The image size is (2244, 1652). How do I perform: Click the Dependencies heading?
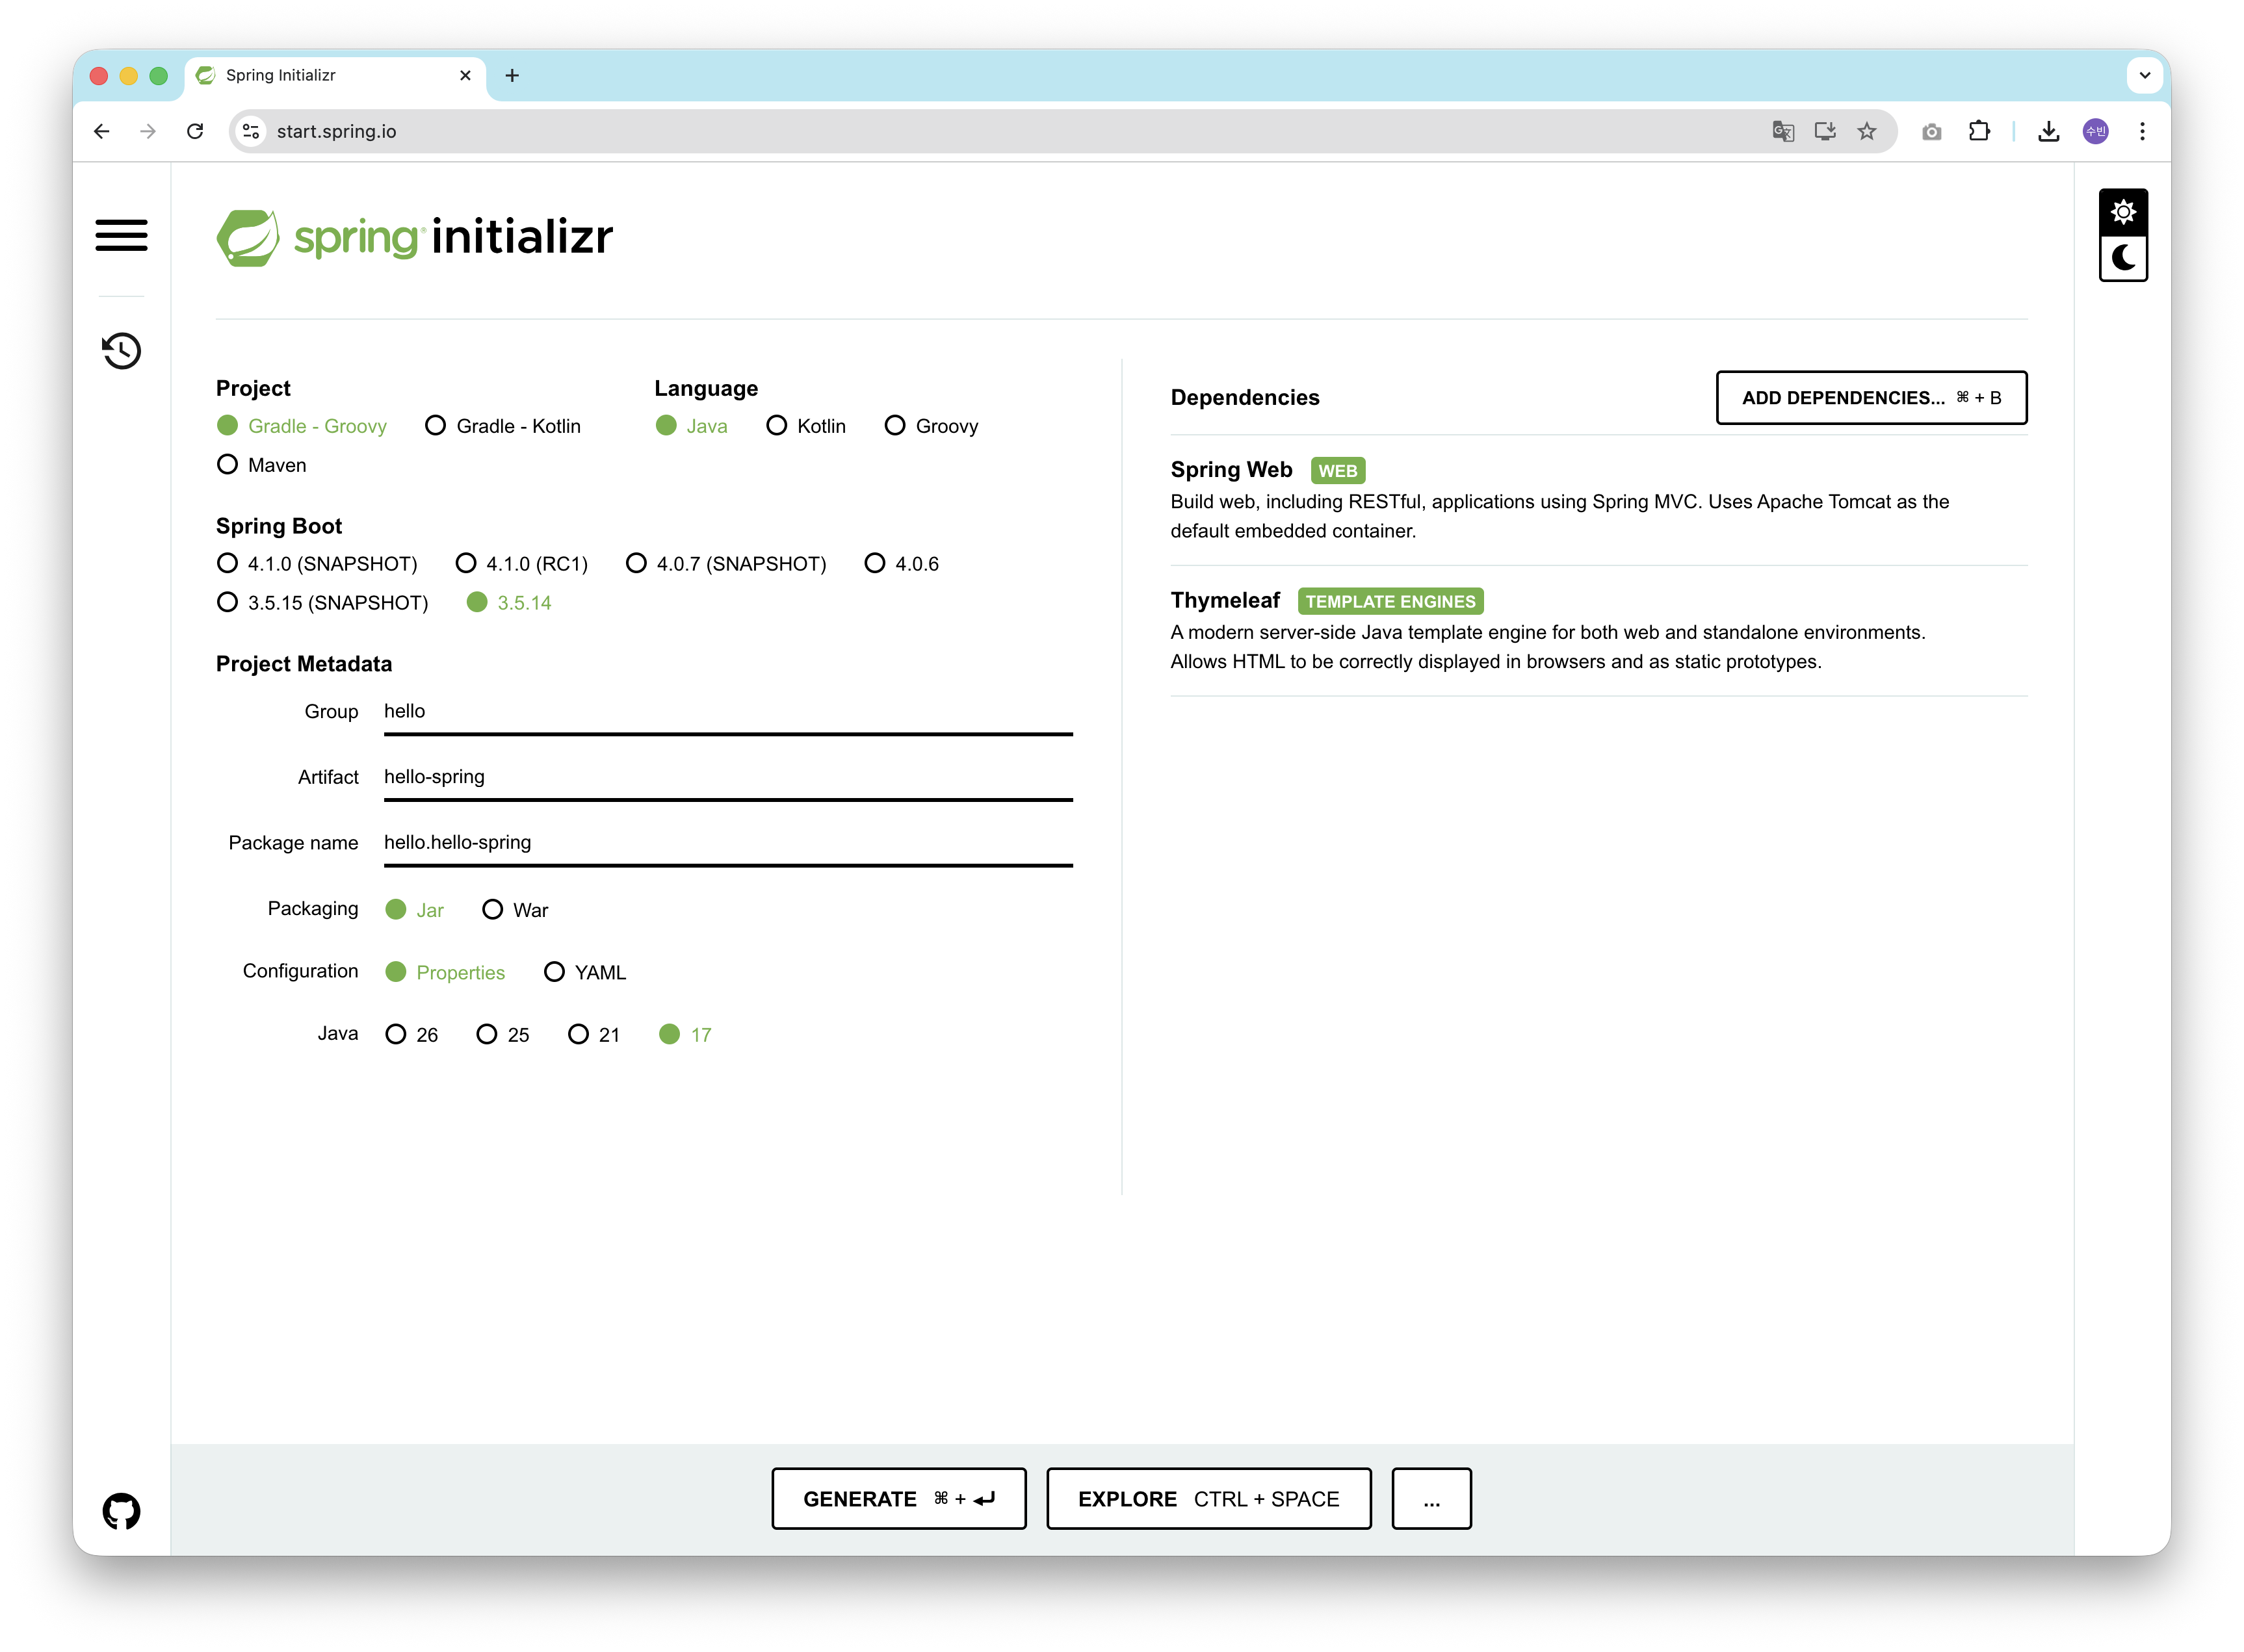(x=1245, y=398)
